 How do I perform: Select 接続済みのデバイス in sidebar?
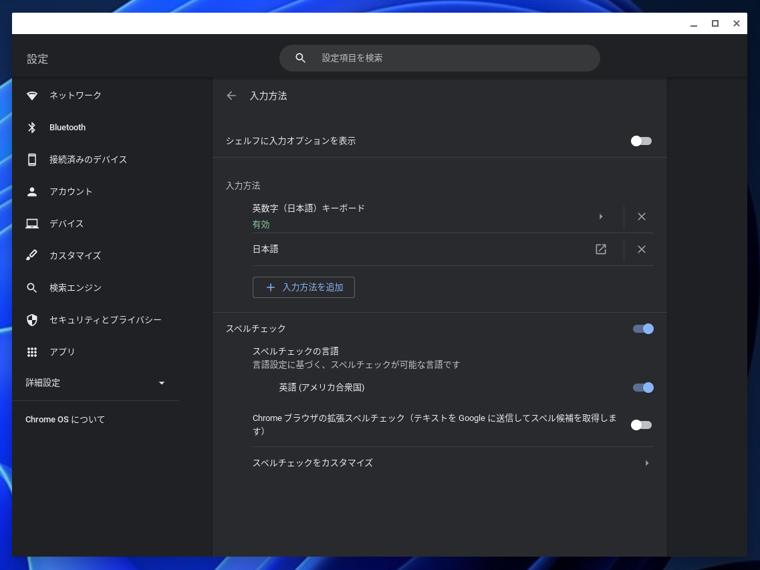point(88,159)
